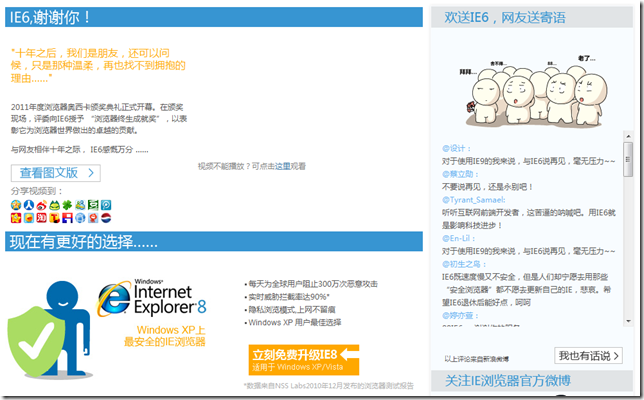This screenshot has height=400, width=644.
Task: Click the yellow T share icon
Action: (x=55, y=218)
